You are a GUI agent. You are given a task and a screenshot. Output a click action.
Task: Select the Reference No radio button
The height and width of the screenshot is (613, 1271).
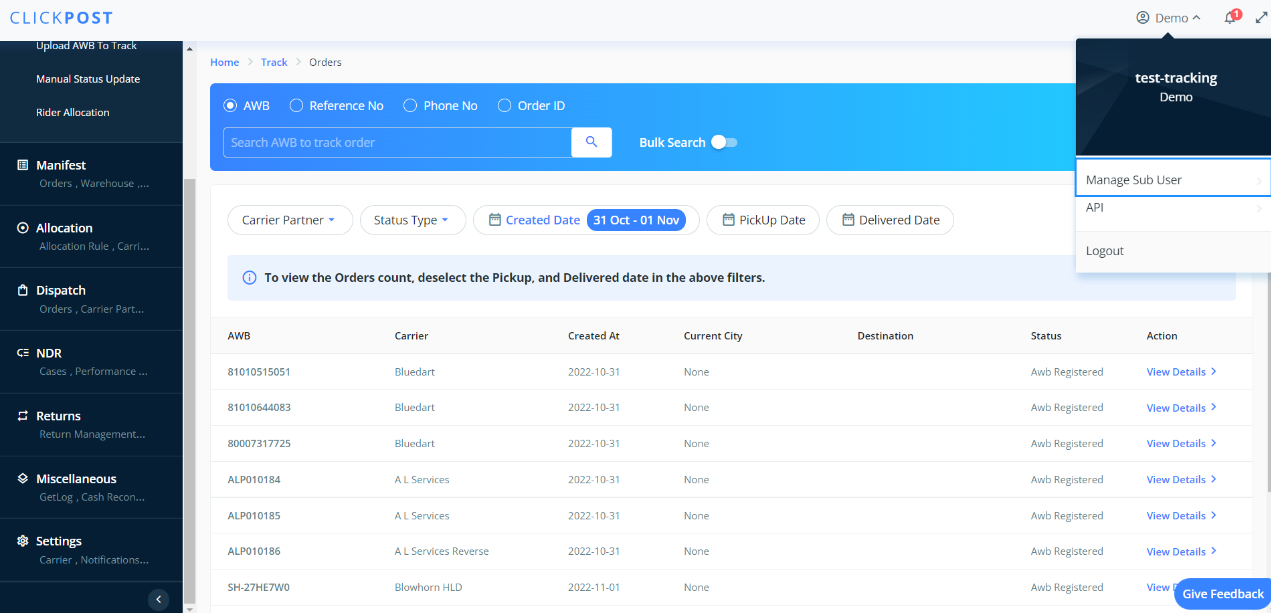pos(296,105)
